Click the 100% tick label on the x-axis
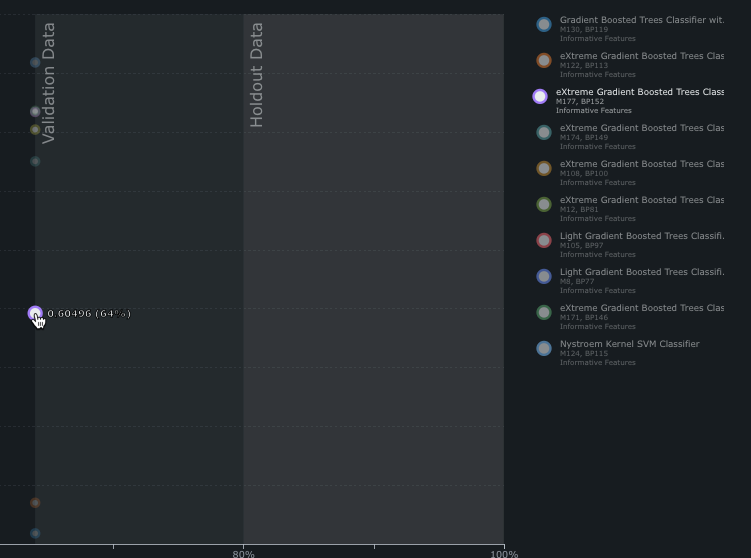The image size is (751, 558). coord(504,553)
